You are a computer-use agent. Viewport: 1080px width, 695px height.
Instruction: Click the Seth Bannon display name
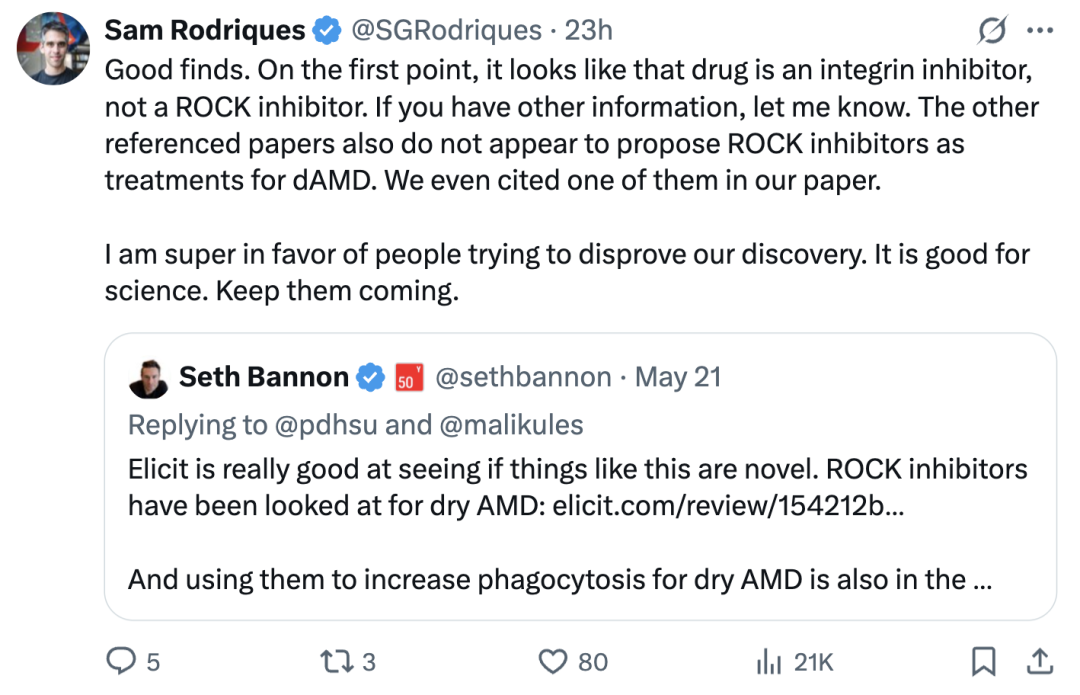263,377
